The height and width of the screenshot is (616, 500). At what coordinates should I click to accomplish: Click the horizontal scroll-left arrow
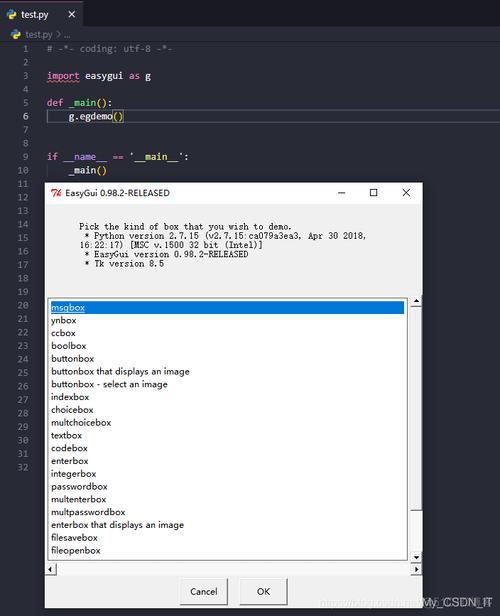pos(51,569)
